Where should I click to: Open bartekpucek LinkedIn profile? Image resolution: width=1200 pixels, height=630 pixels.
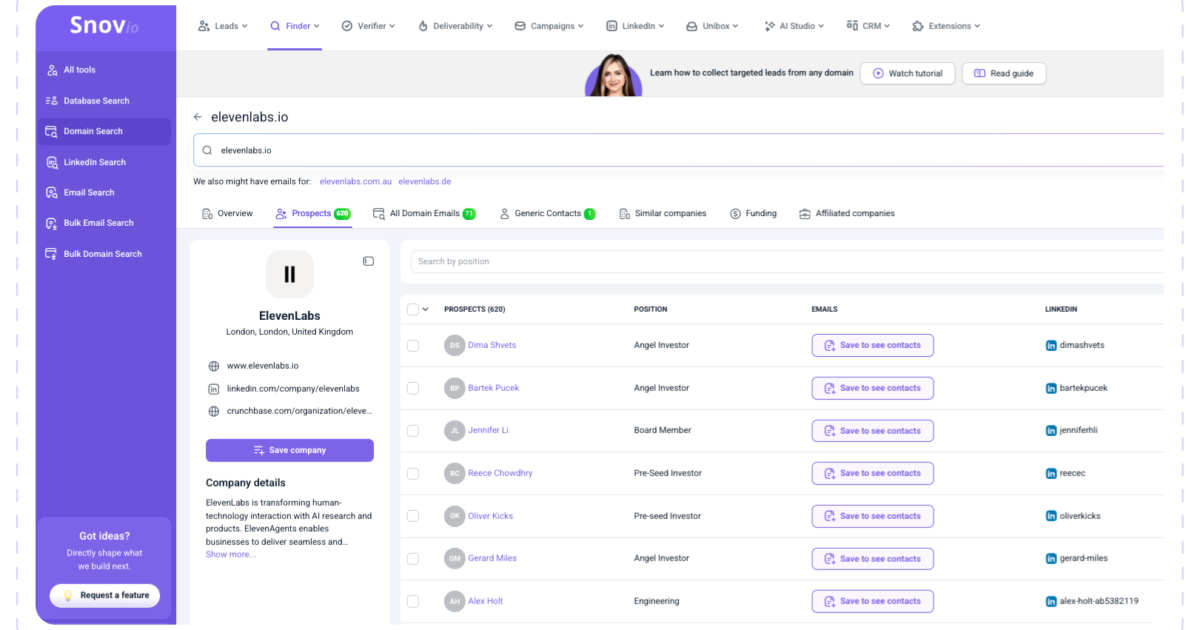coord(1076,388)
